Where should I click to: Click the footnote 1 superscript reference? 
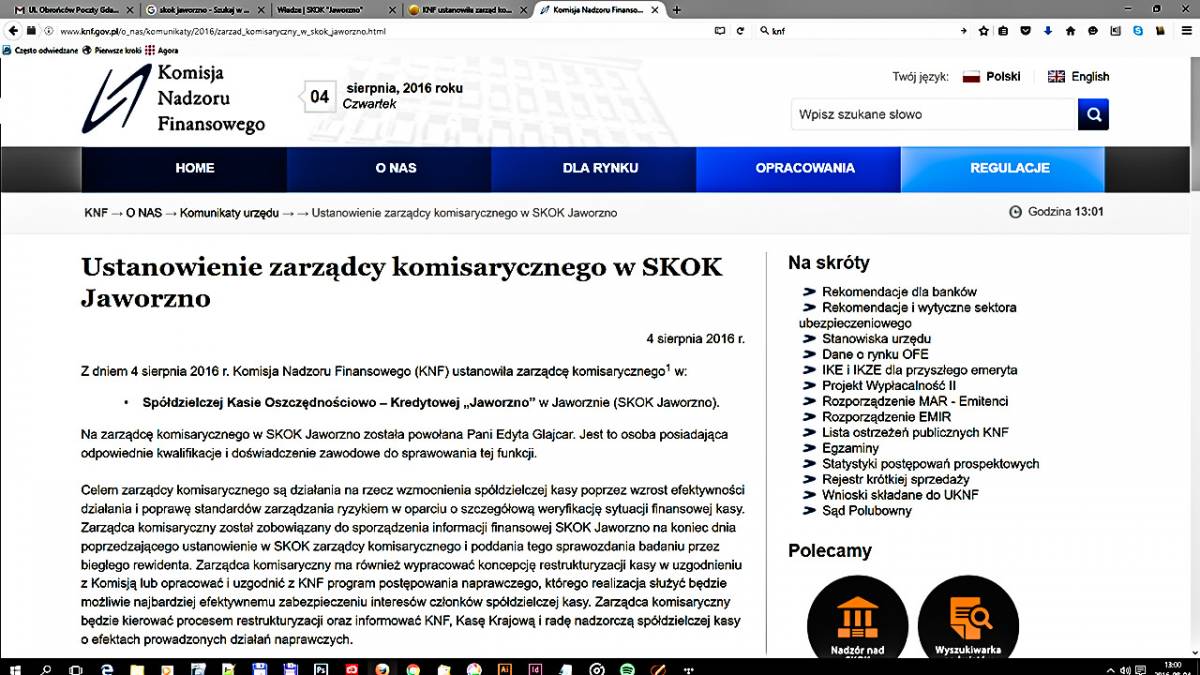click(x=668, y=367)
